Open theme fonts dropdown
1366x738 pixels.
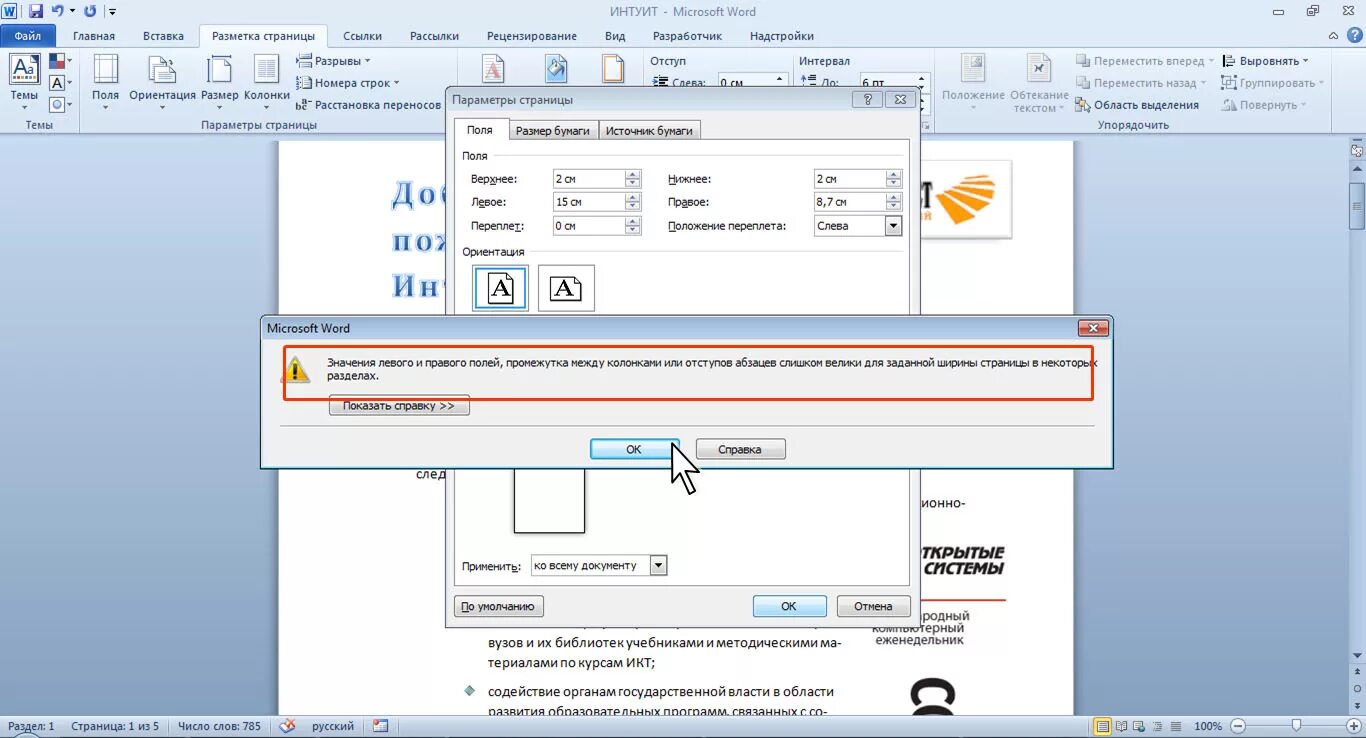tap(58, 83)
